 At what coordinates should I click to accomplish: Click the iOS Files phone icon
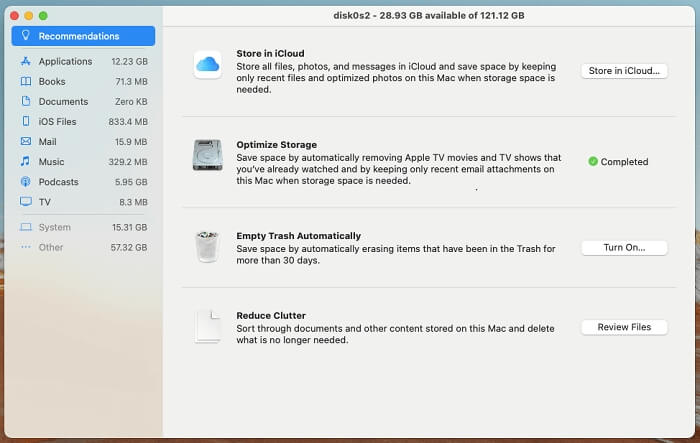(26, 121)
